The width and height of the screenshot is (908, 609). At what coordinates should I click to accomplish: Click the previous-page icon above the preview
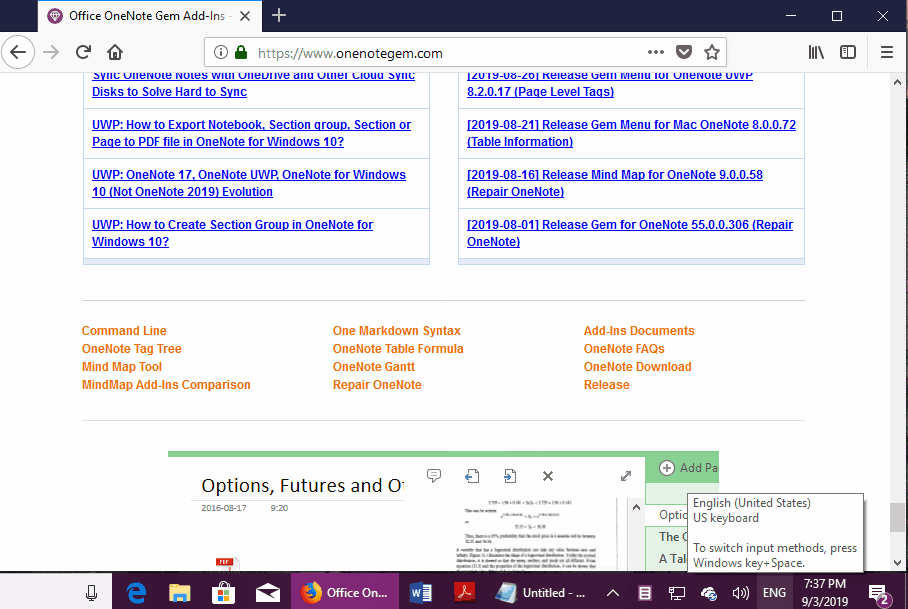tap(472, 476)
